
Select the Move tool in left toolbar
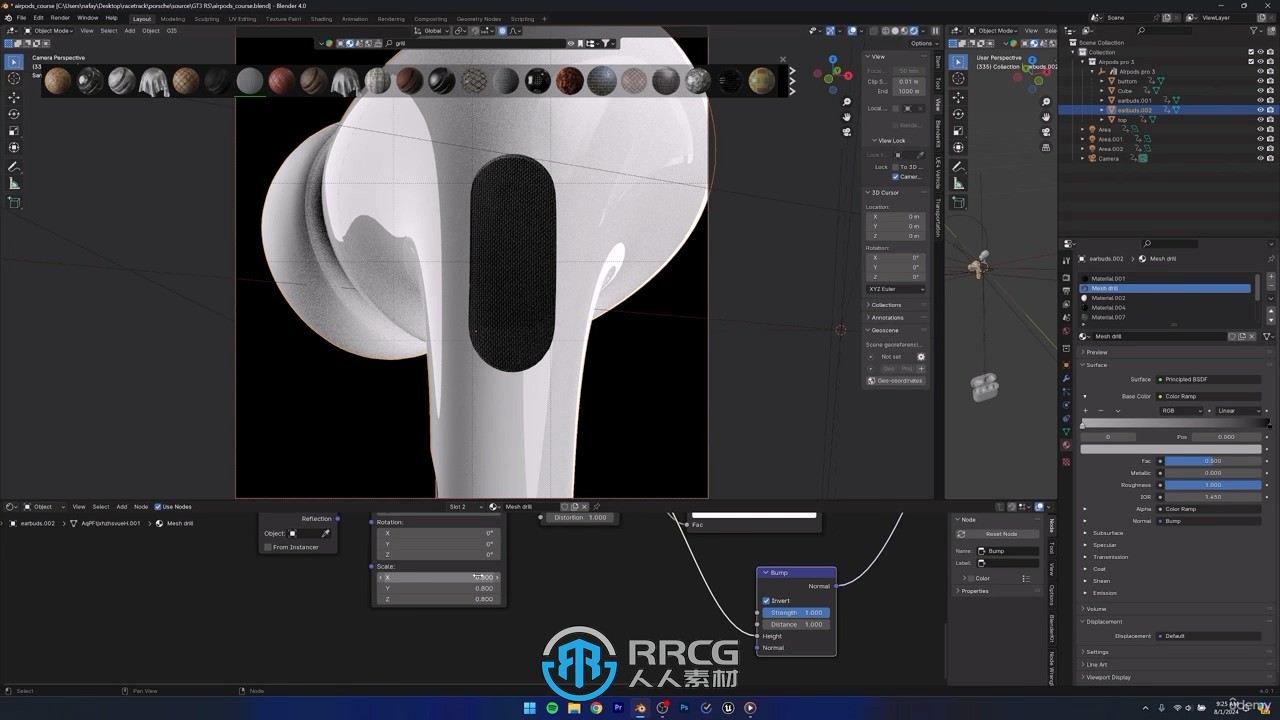coord(14,97)
